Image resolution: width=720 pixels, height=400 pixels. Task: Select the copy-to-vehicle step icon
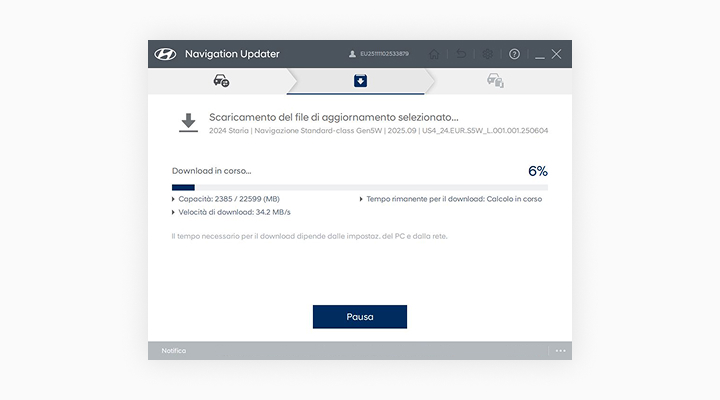coord(494,81)
